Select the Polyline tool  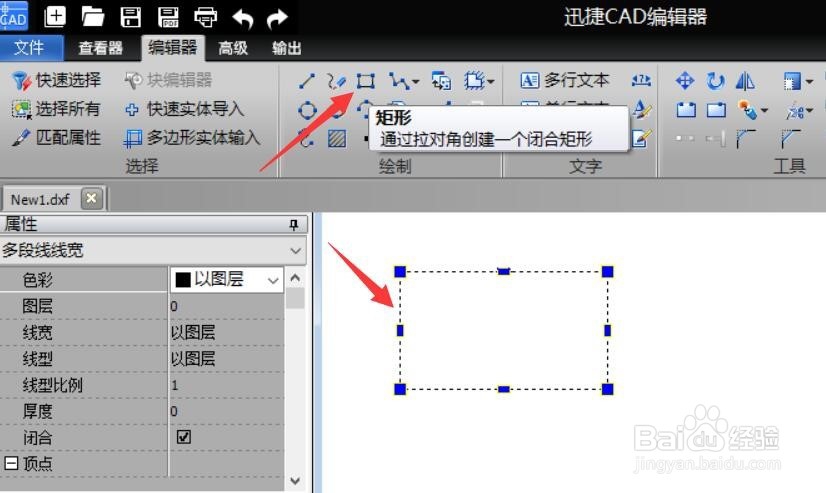point(399,81)
